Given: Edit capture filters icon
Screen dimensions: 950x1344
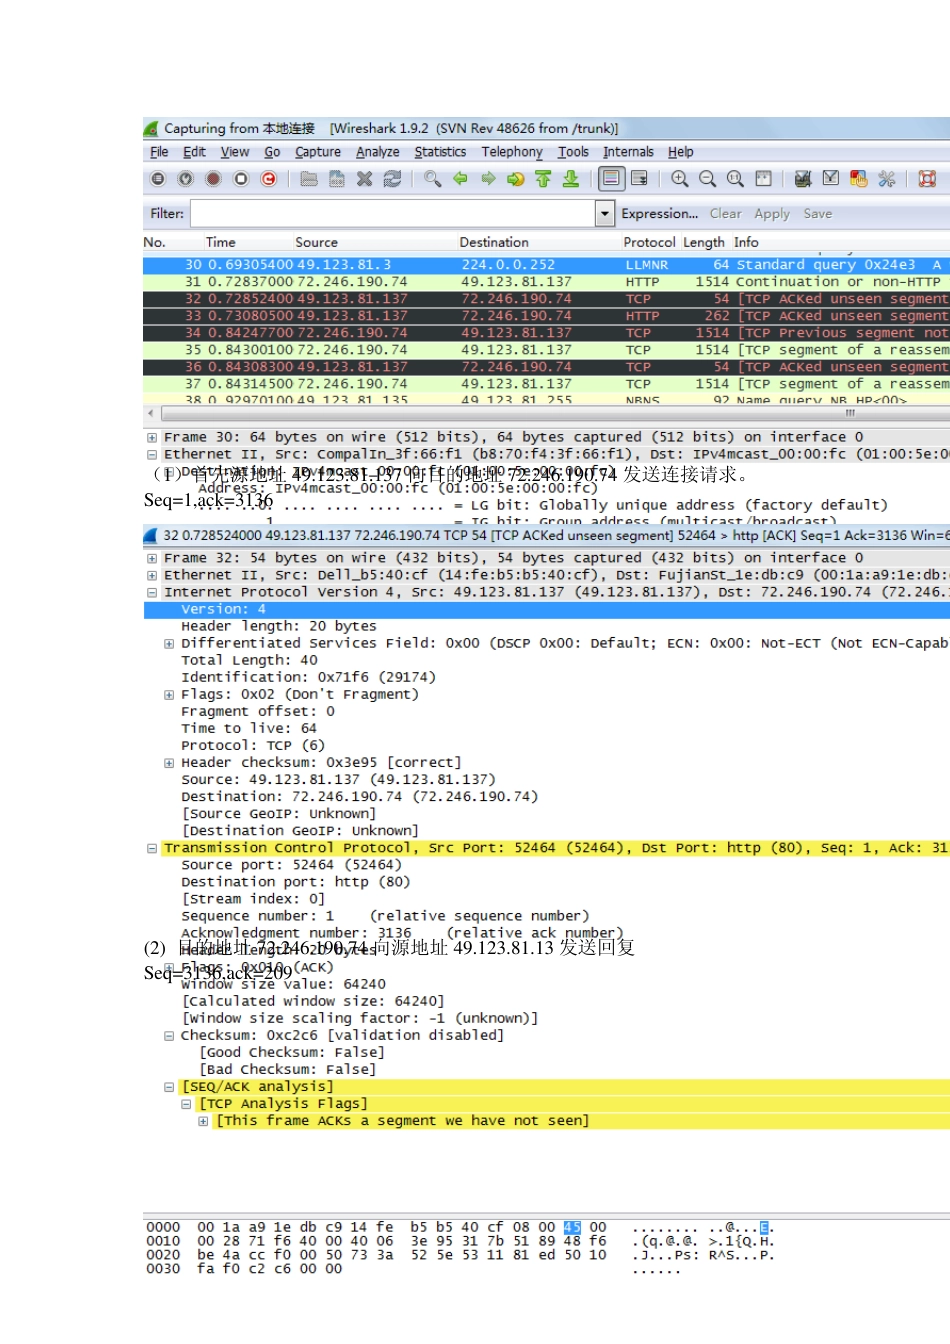Looking at the screenshot, I should [803, 179].
